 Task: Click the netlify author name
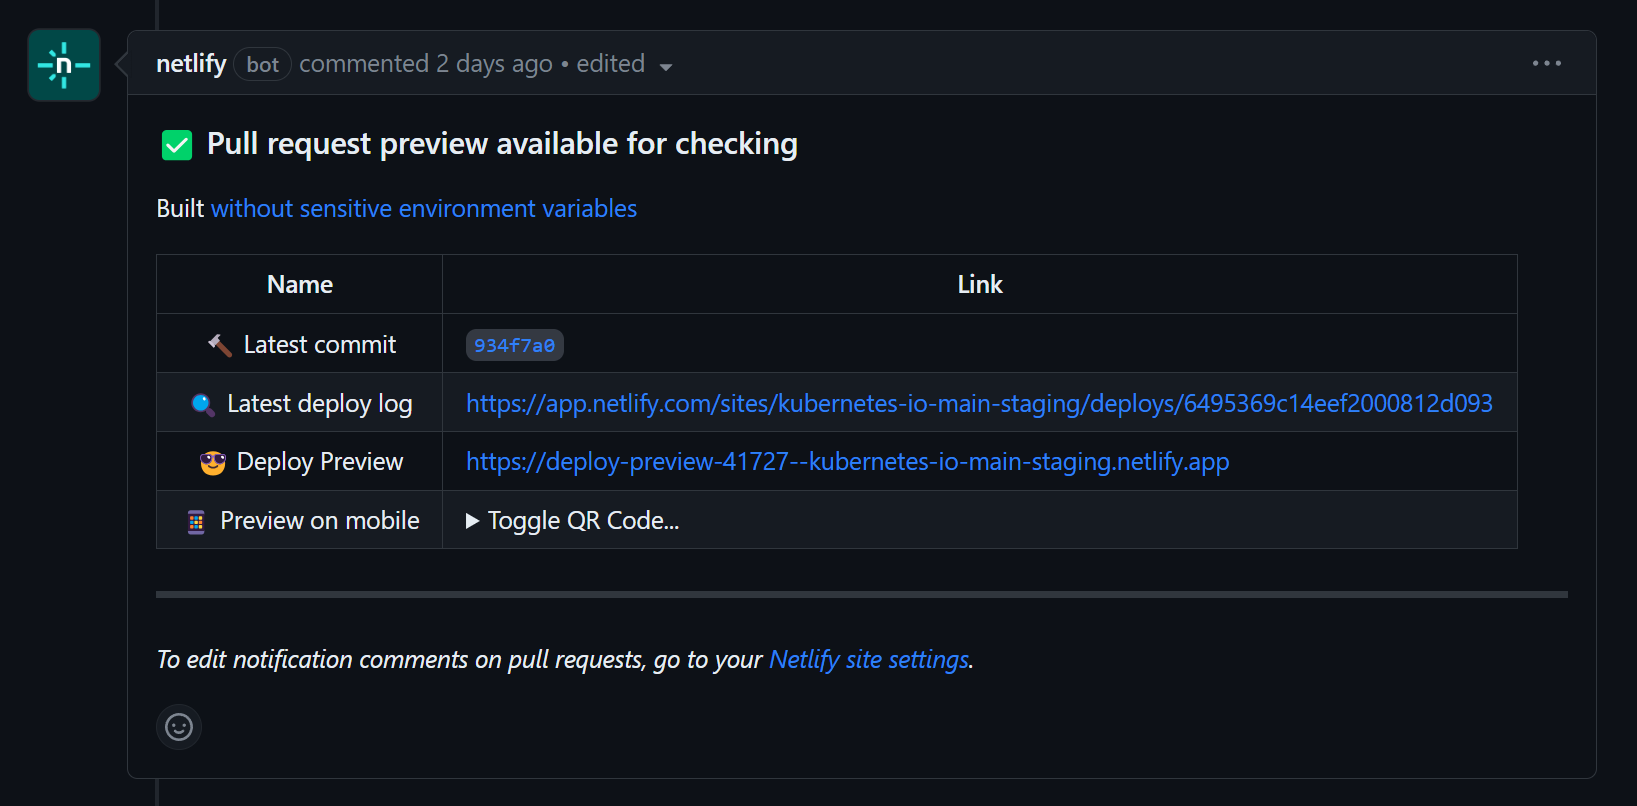(x=191, y=64)
